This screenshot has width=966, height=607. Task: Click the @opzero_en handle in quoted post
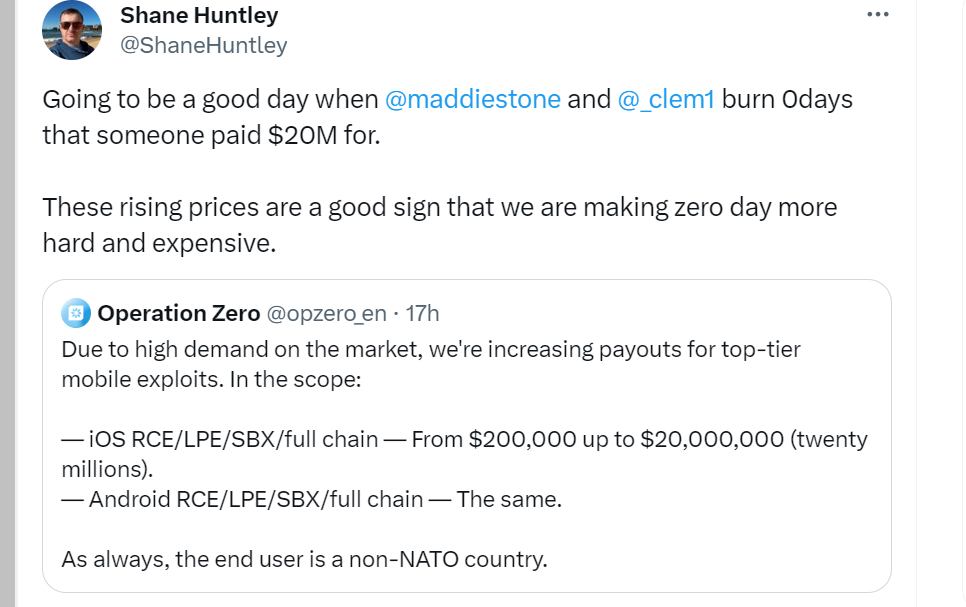[326, 314]
